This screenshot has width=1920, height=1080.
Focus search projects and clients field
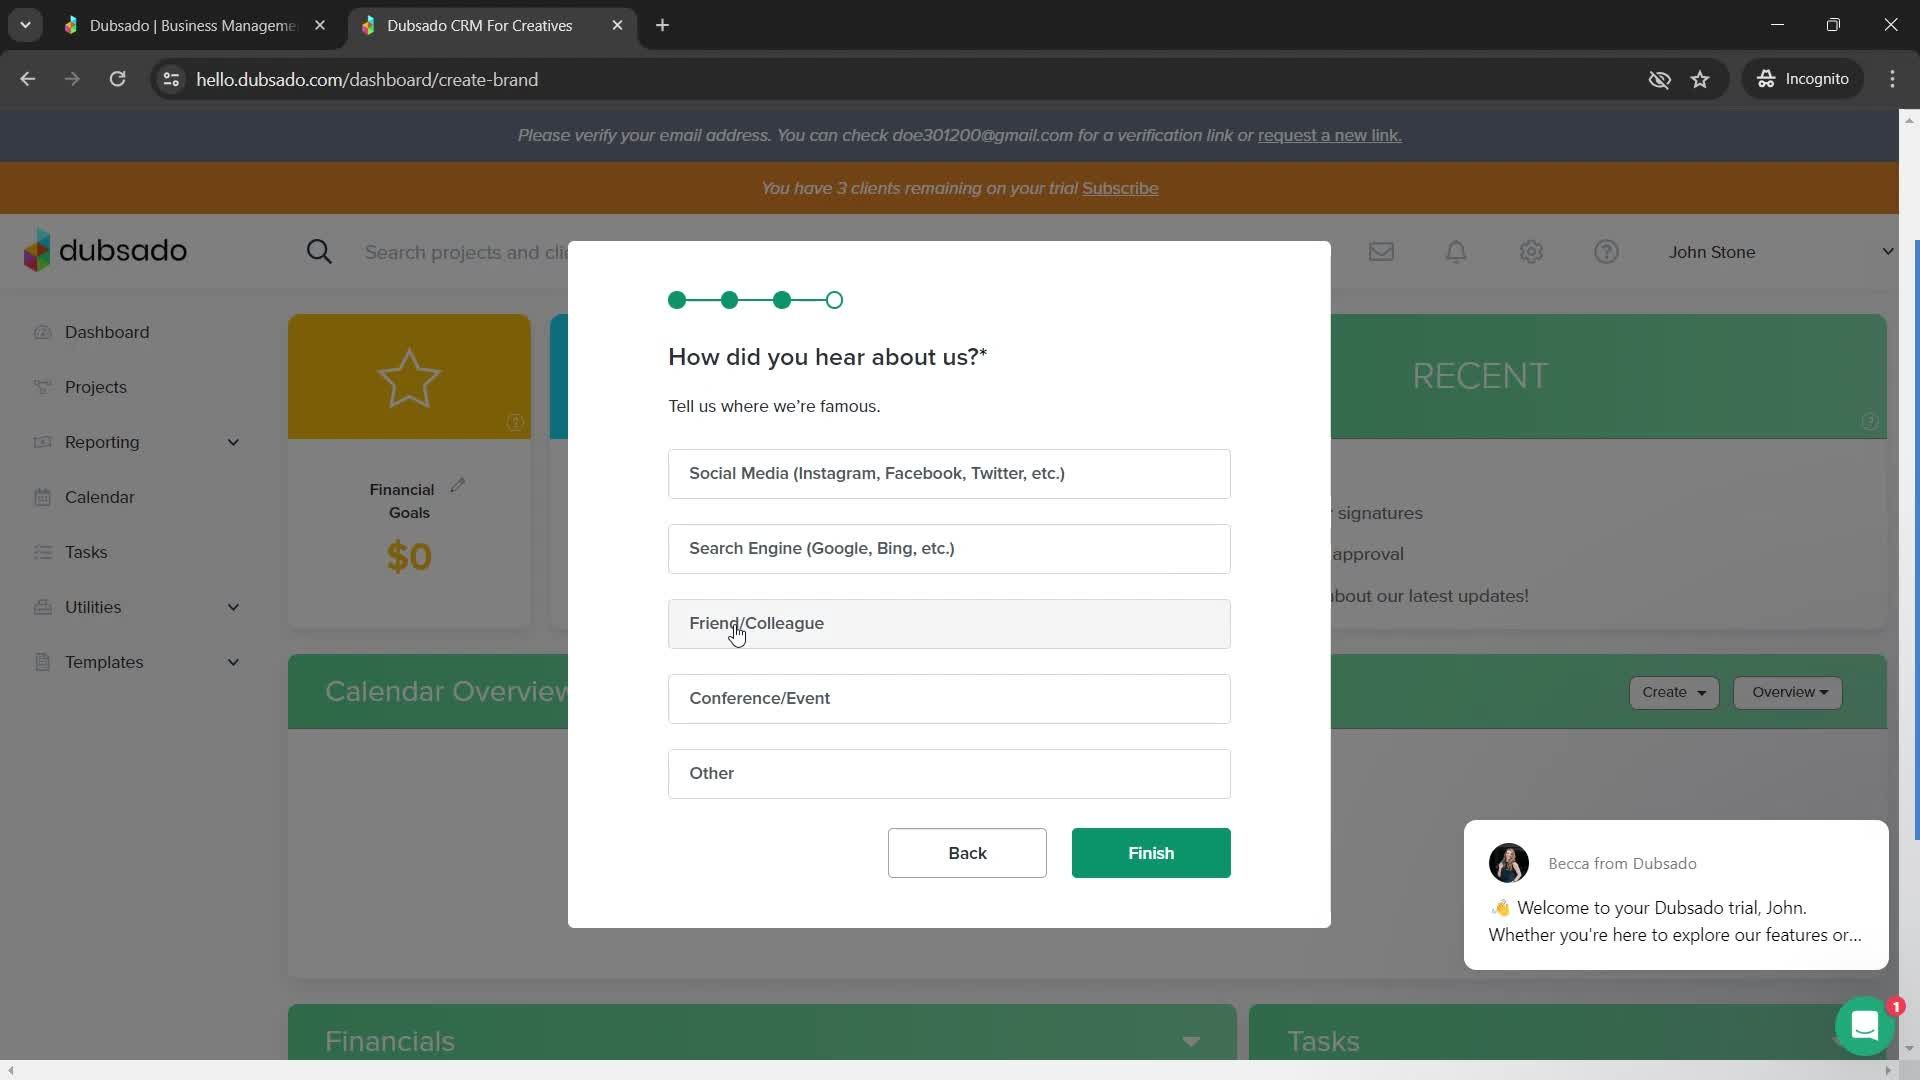coord(466,252)
